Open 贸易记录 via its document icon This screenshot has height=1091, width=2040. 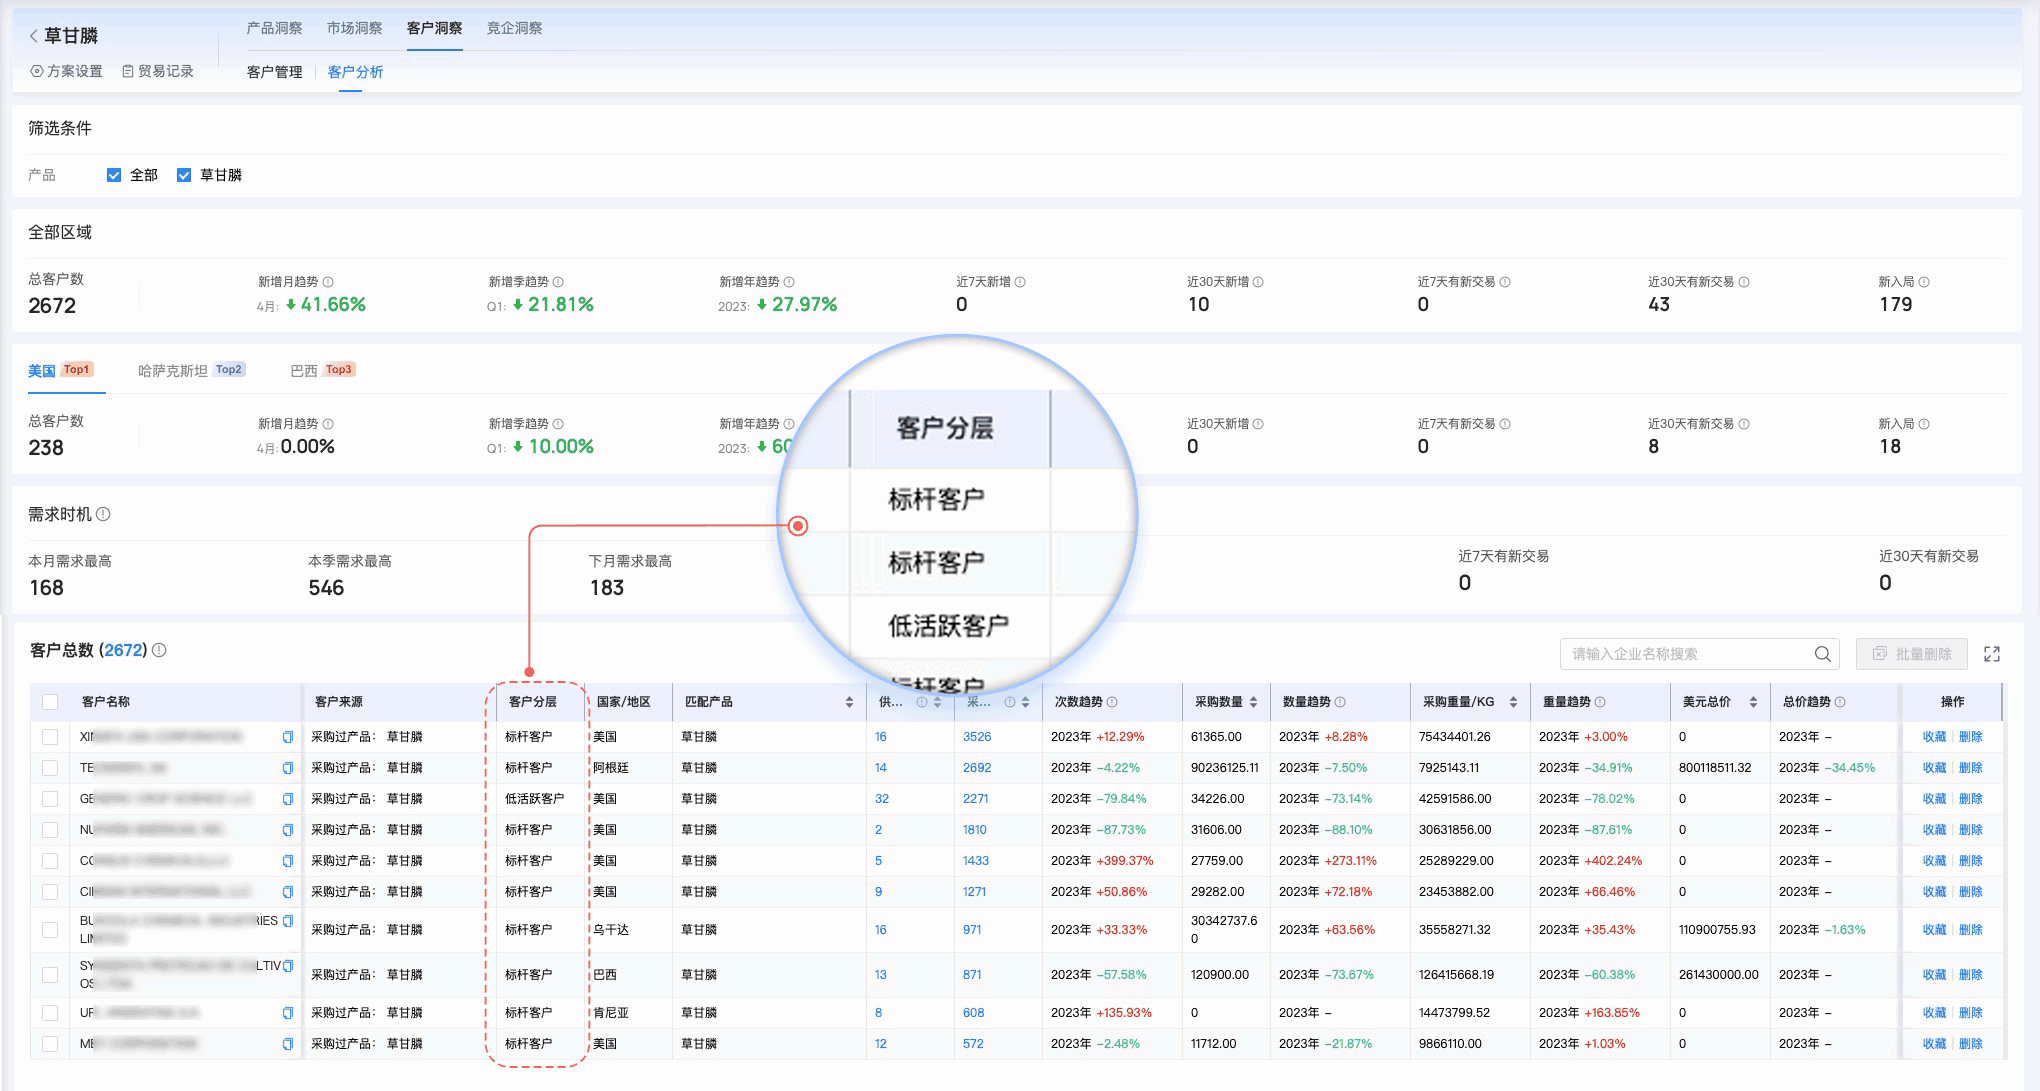click(x=127, y=71)
